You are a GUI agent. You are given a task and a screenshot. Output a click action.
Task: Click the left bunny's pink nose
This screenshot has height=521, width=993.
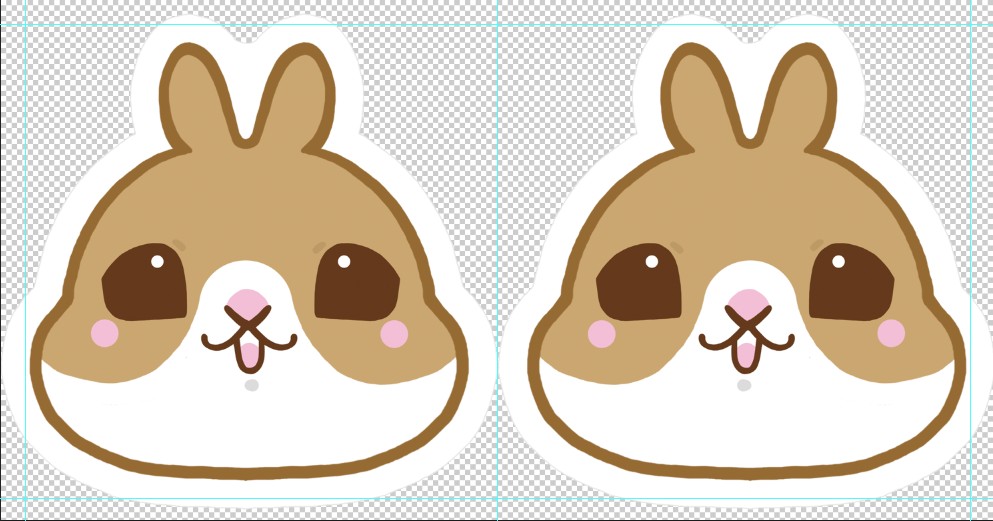247,302
